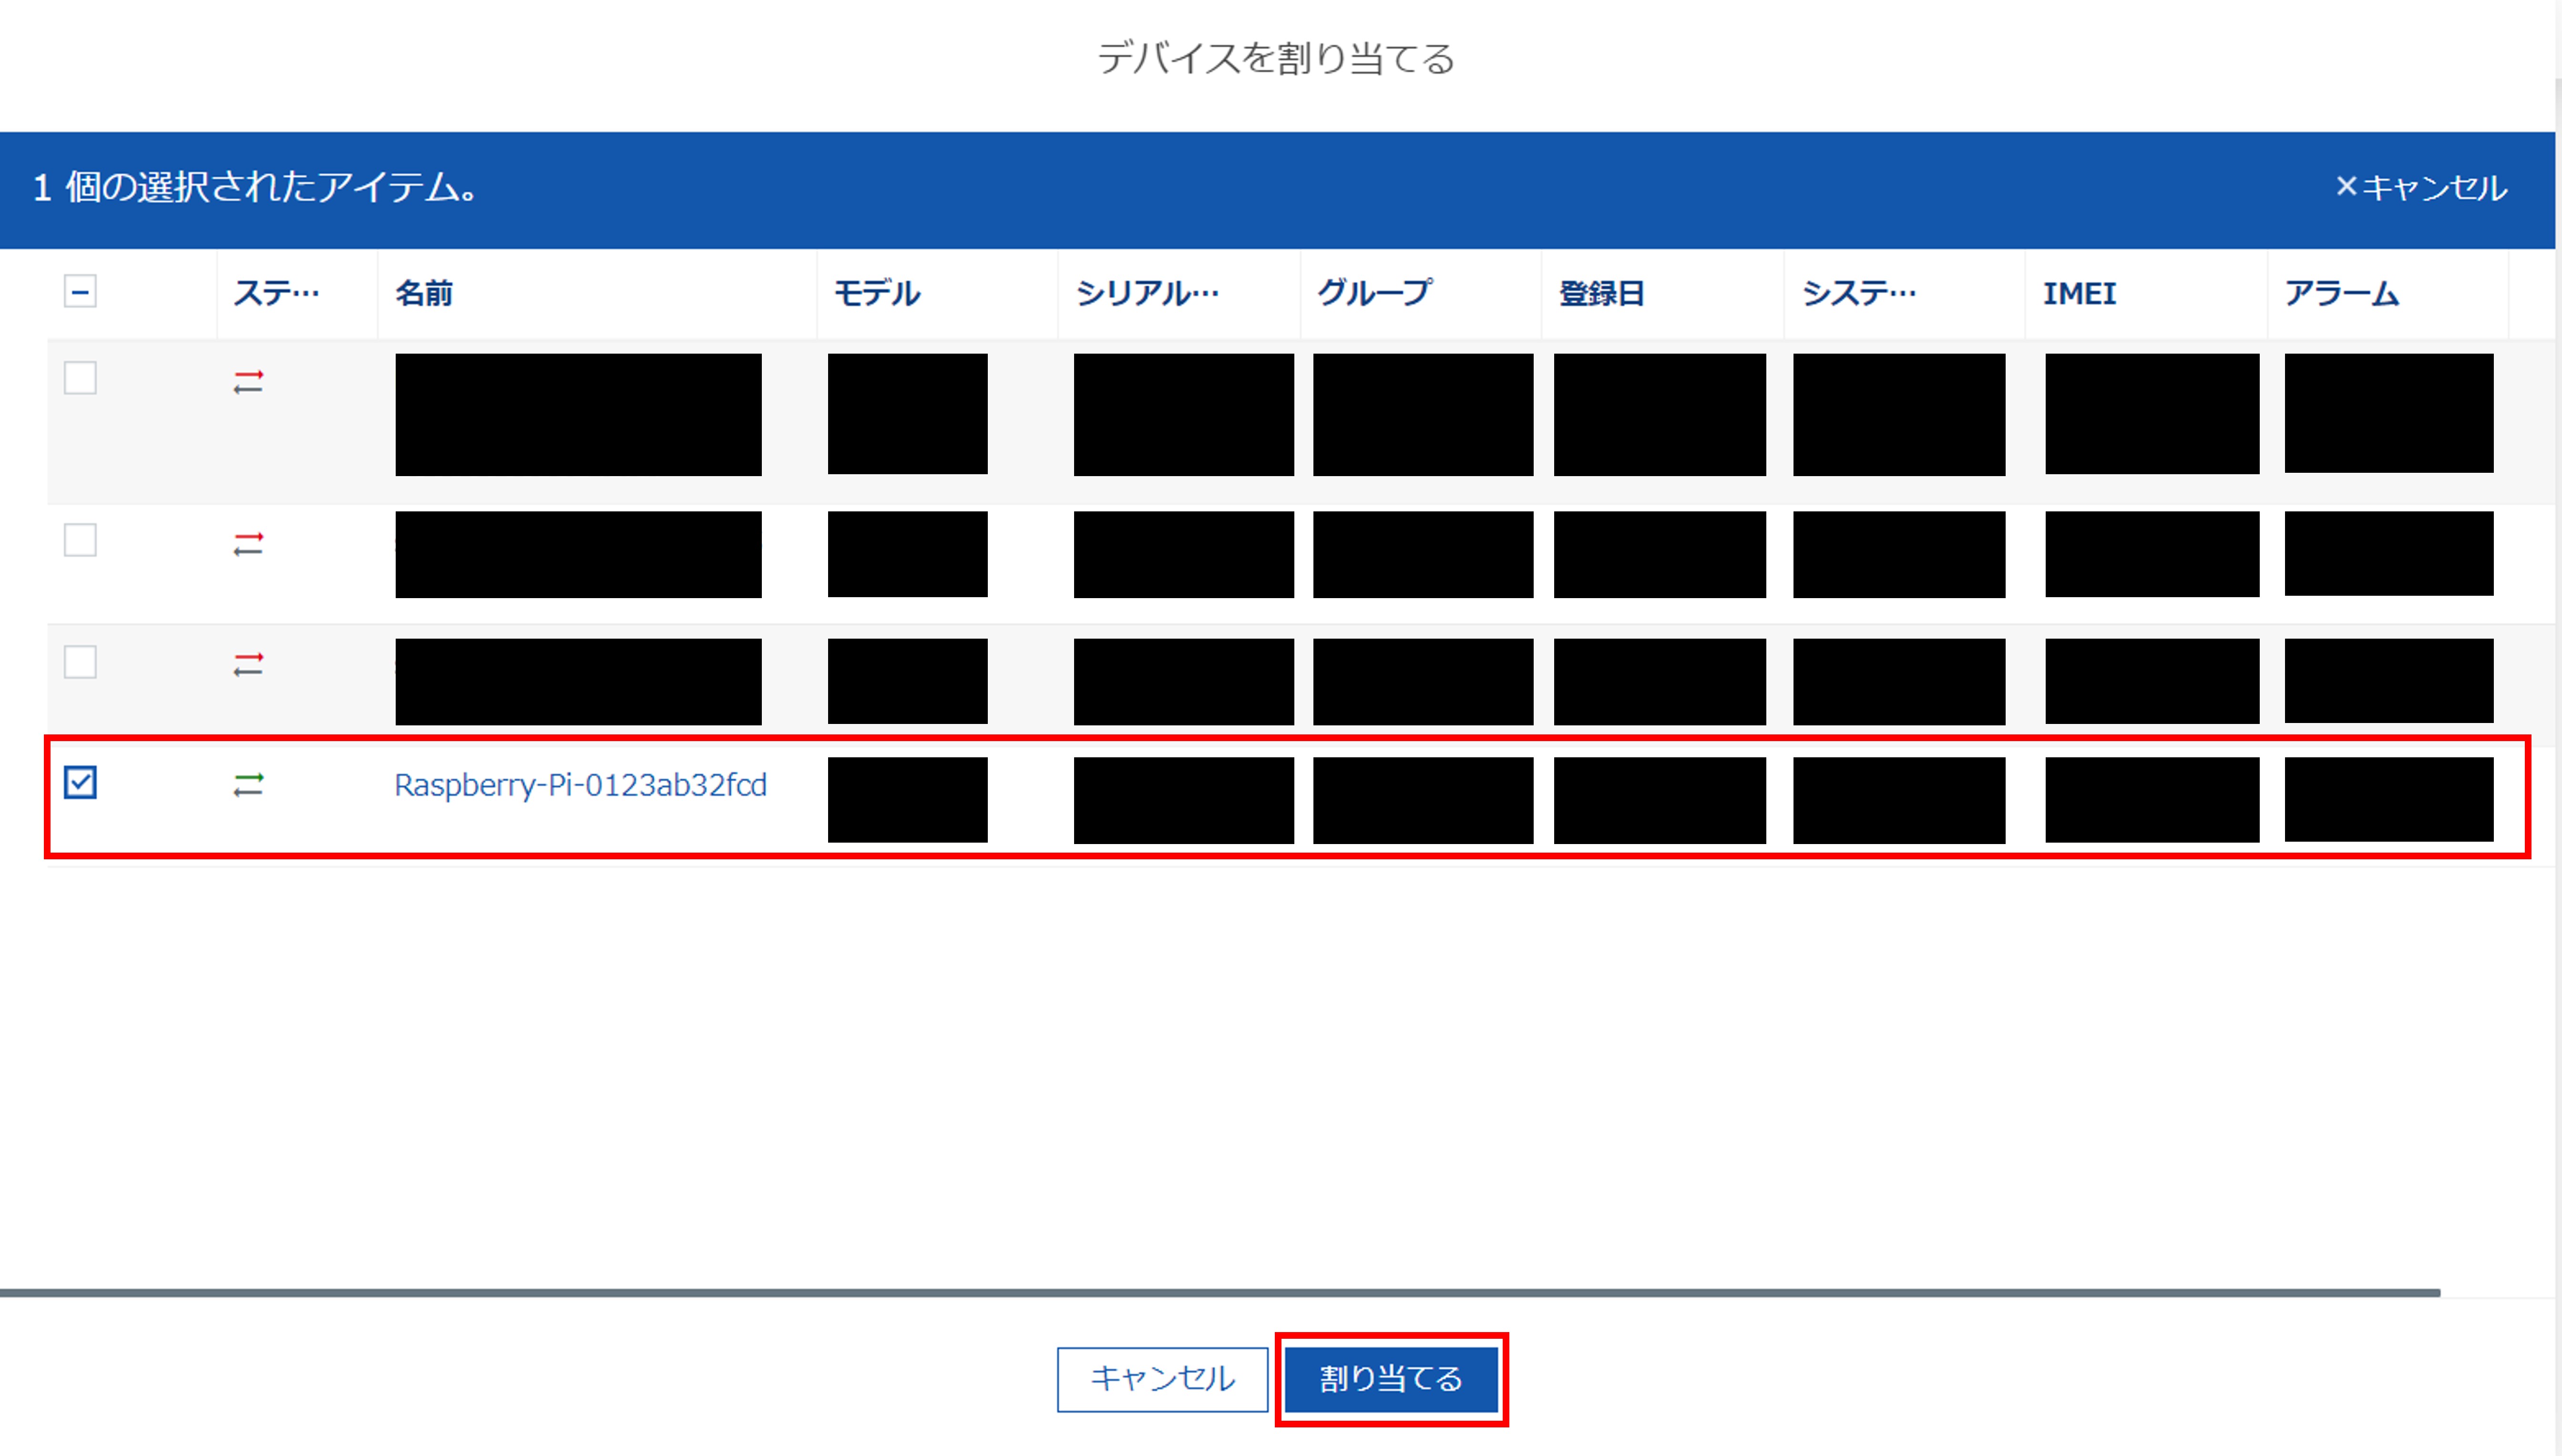The image size is (2562, 1456).
Task: Sort by 登録日 column header
Action: pos(1601,293)
